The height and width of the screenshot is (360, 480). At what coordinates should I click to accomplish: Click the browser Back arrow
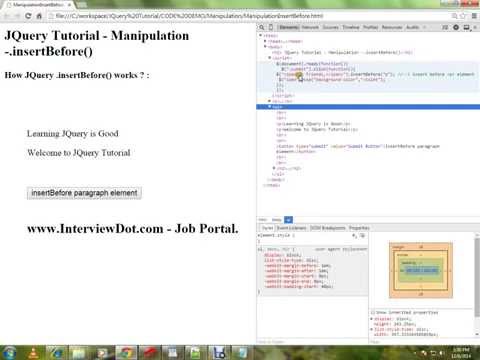(x=6, y=16)
